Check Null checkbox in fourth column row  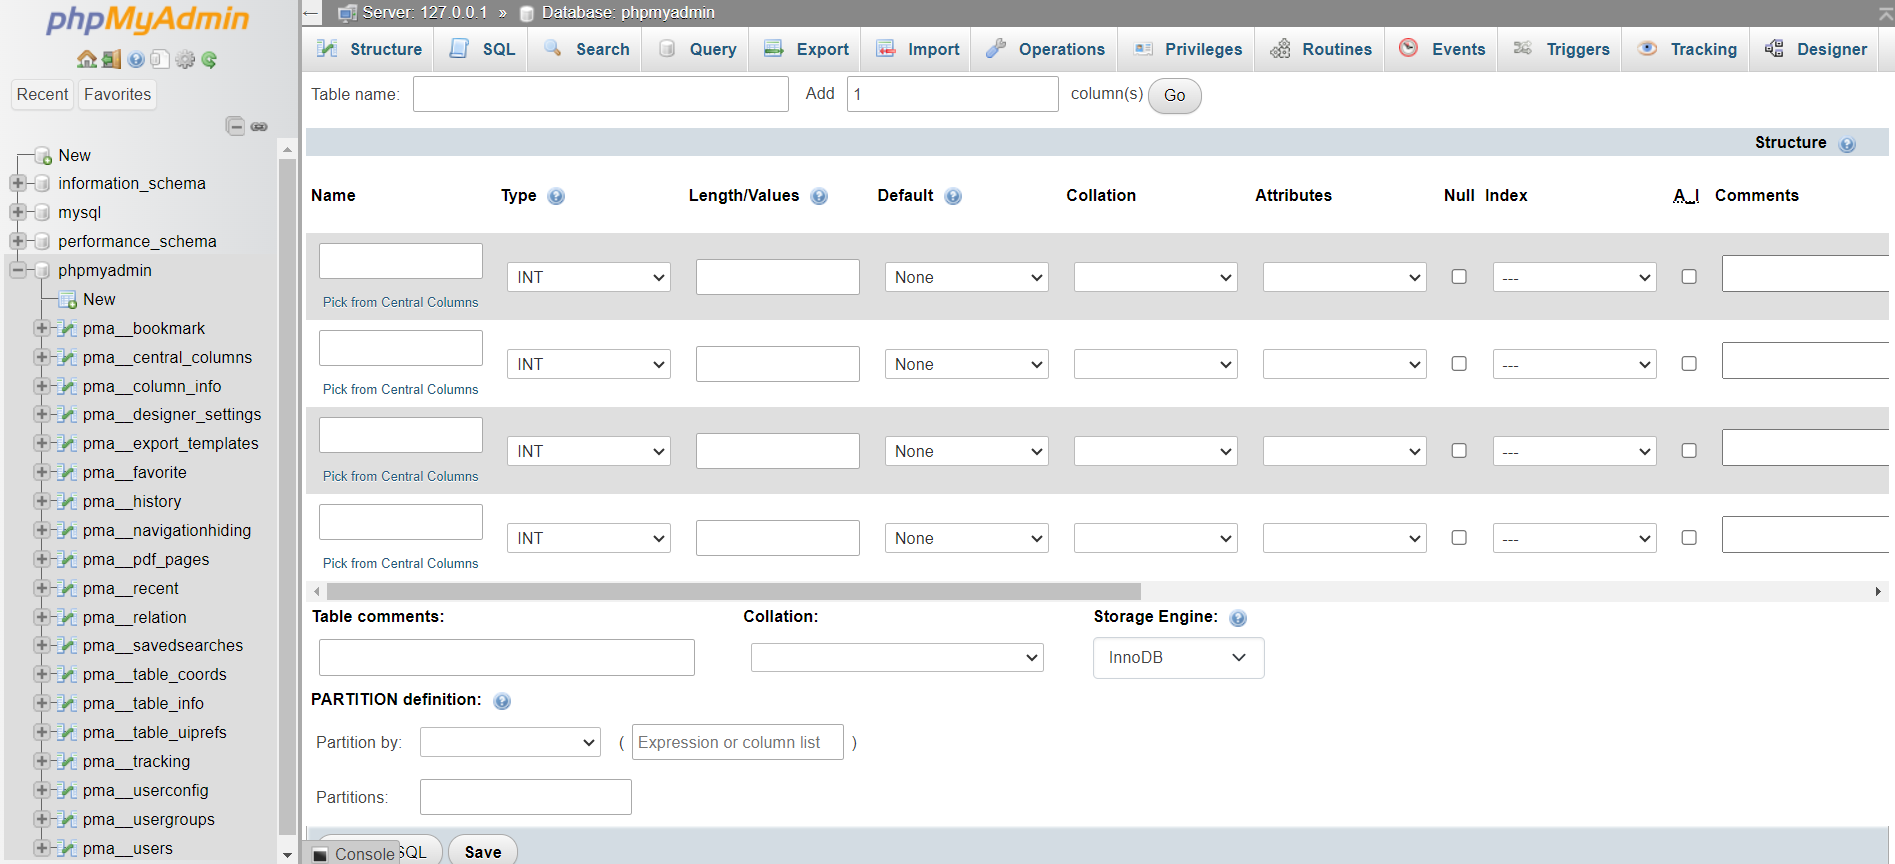pyautogui.click(x=1459, y=537)
